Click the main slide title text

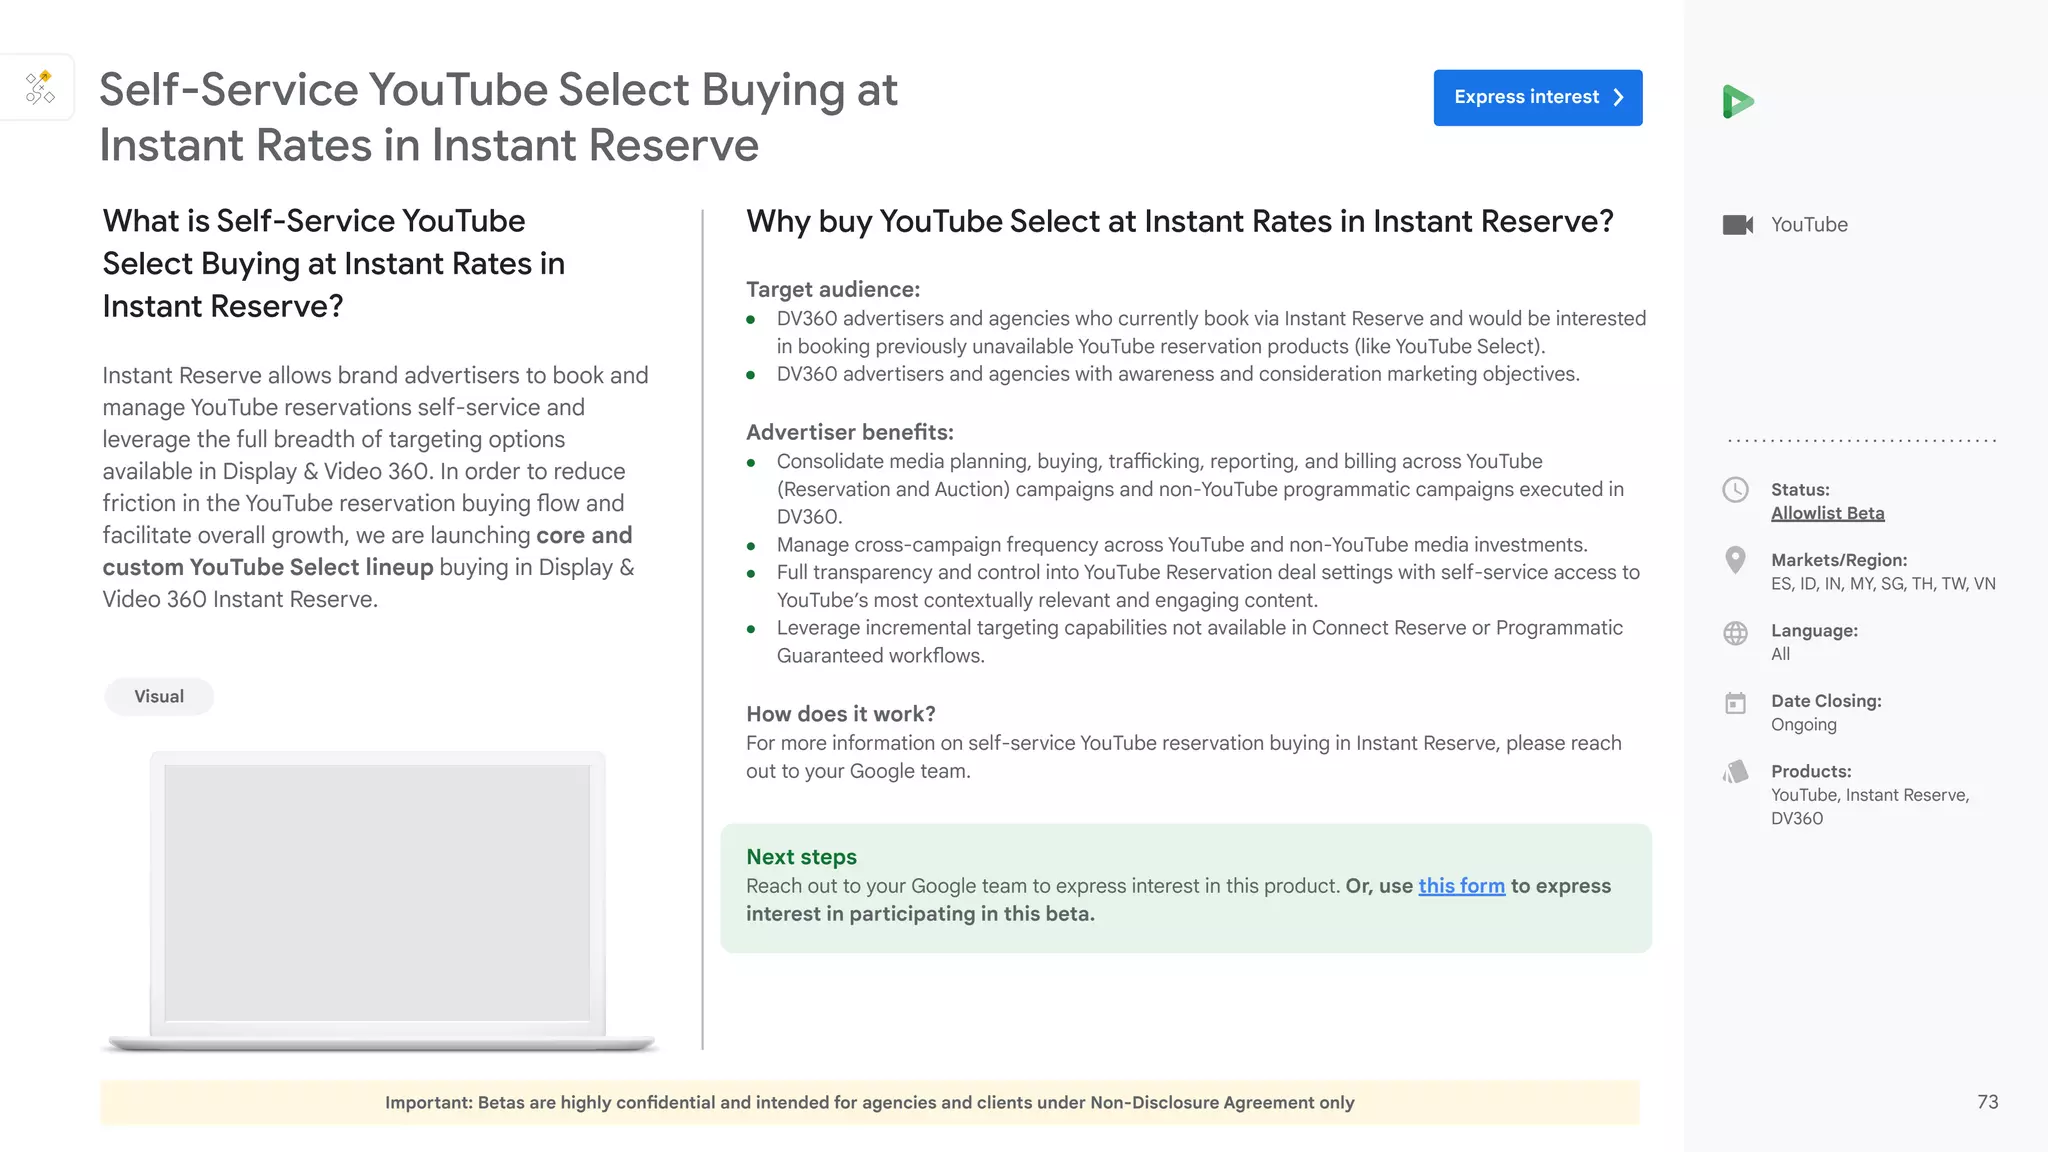pos(498,117)
